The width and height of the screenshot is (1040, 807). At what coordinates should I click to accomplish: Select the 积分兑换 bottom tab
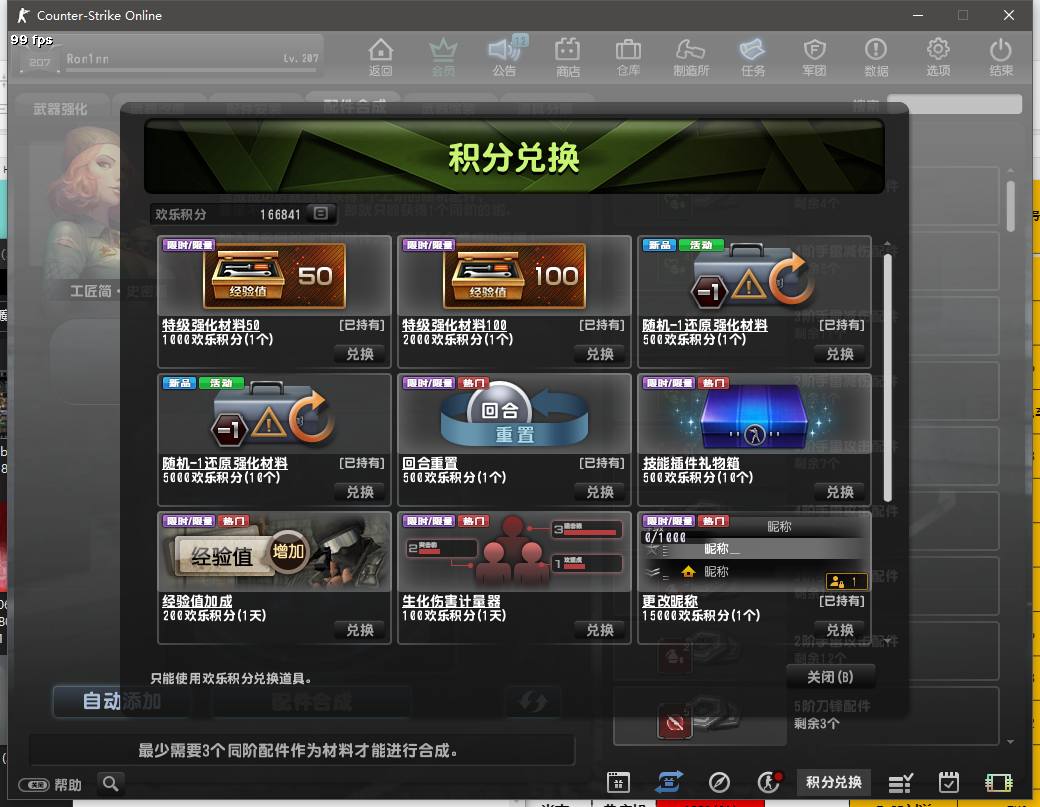[833, 782]
